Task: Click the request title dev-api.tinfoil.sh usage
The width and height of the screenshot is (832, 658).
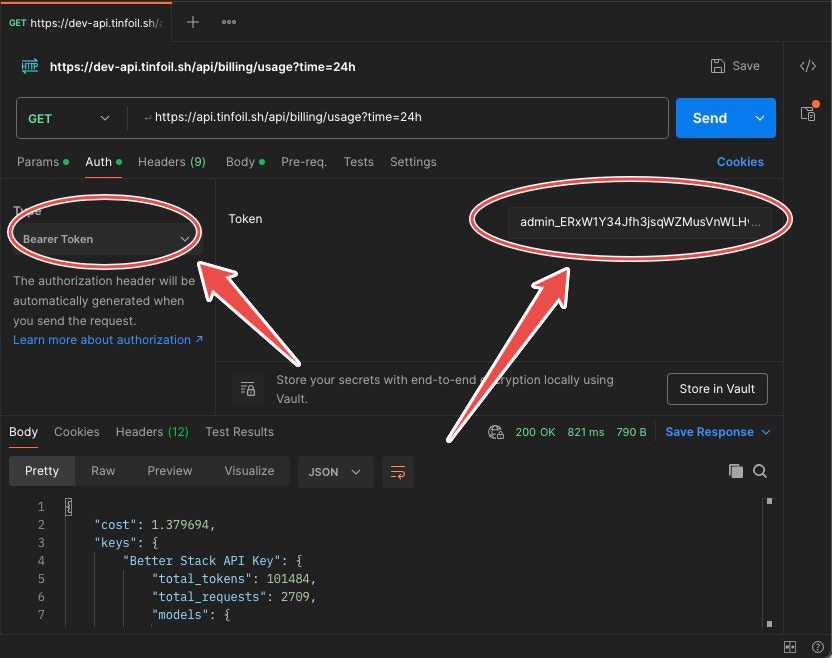Action: pos(203,67)
